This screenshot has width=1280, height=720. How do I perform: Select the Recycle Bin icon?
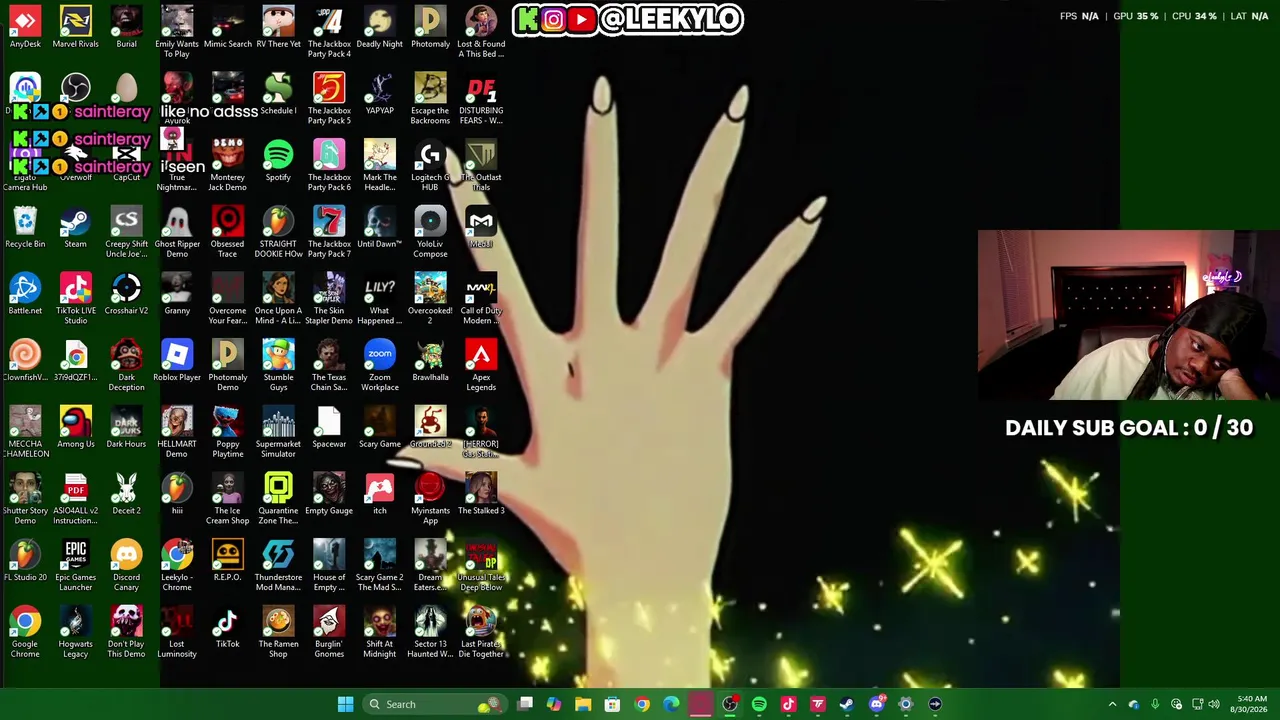25,227
